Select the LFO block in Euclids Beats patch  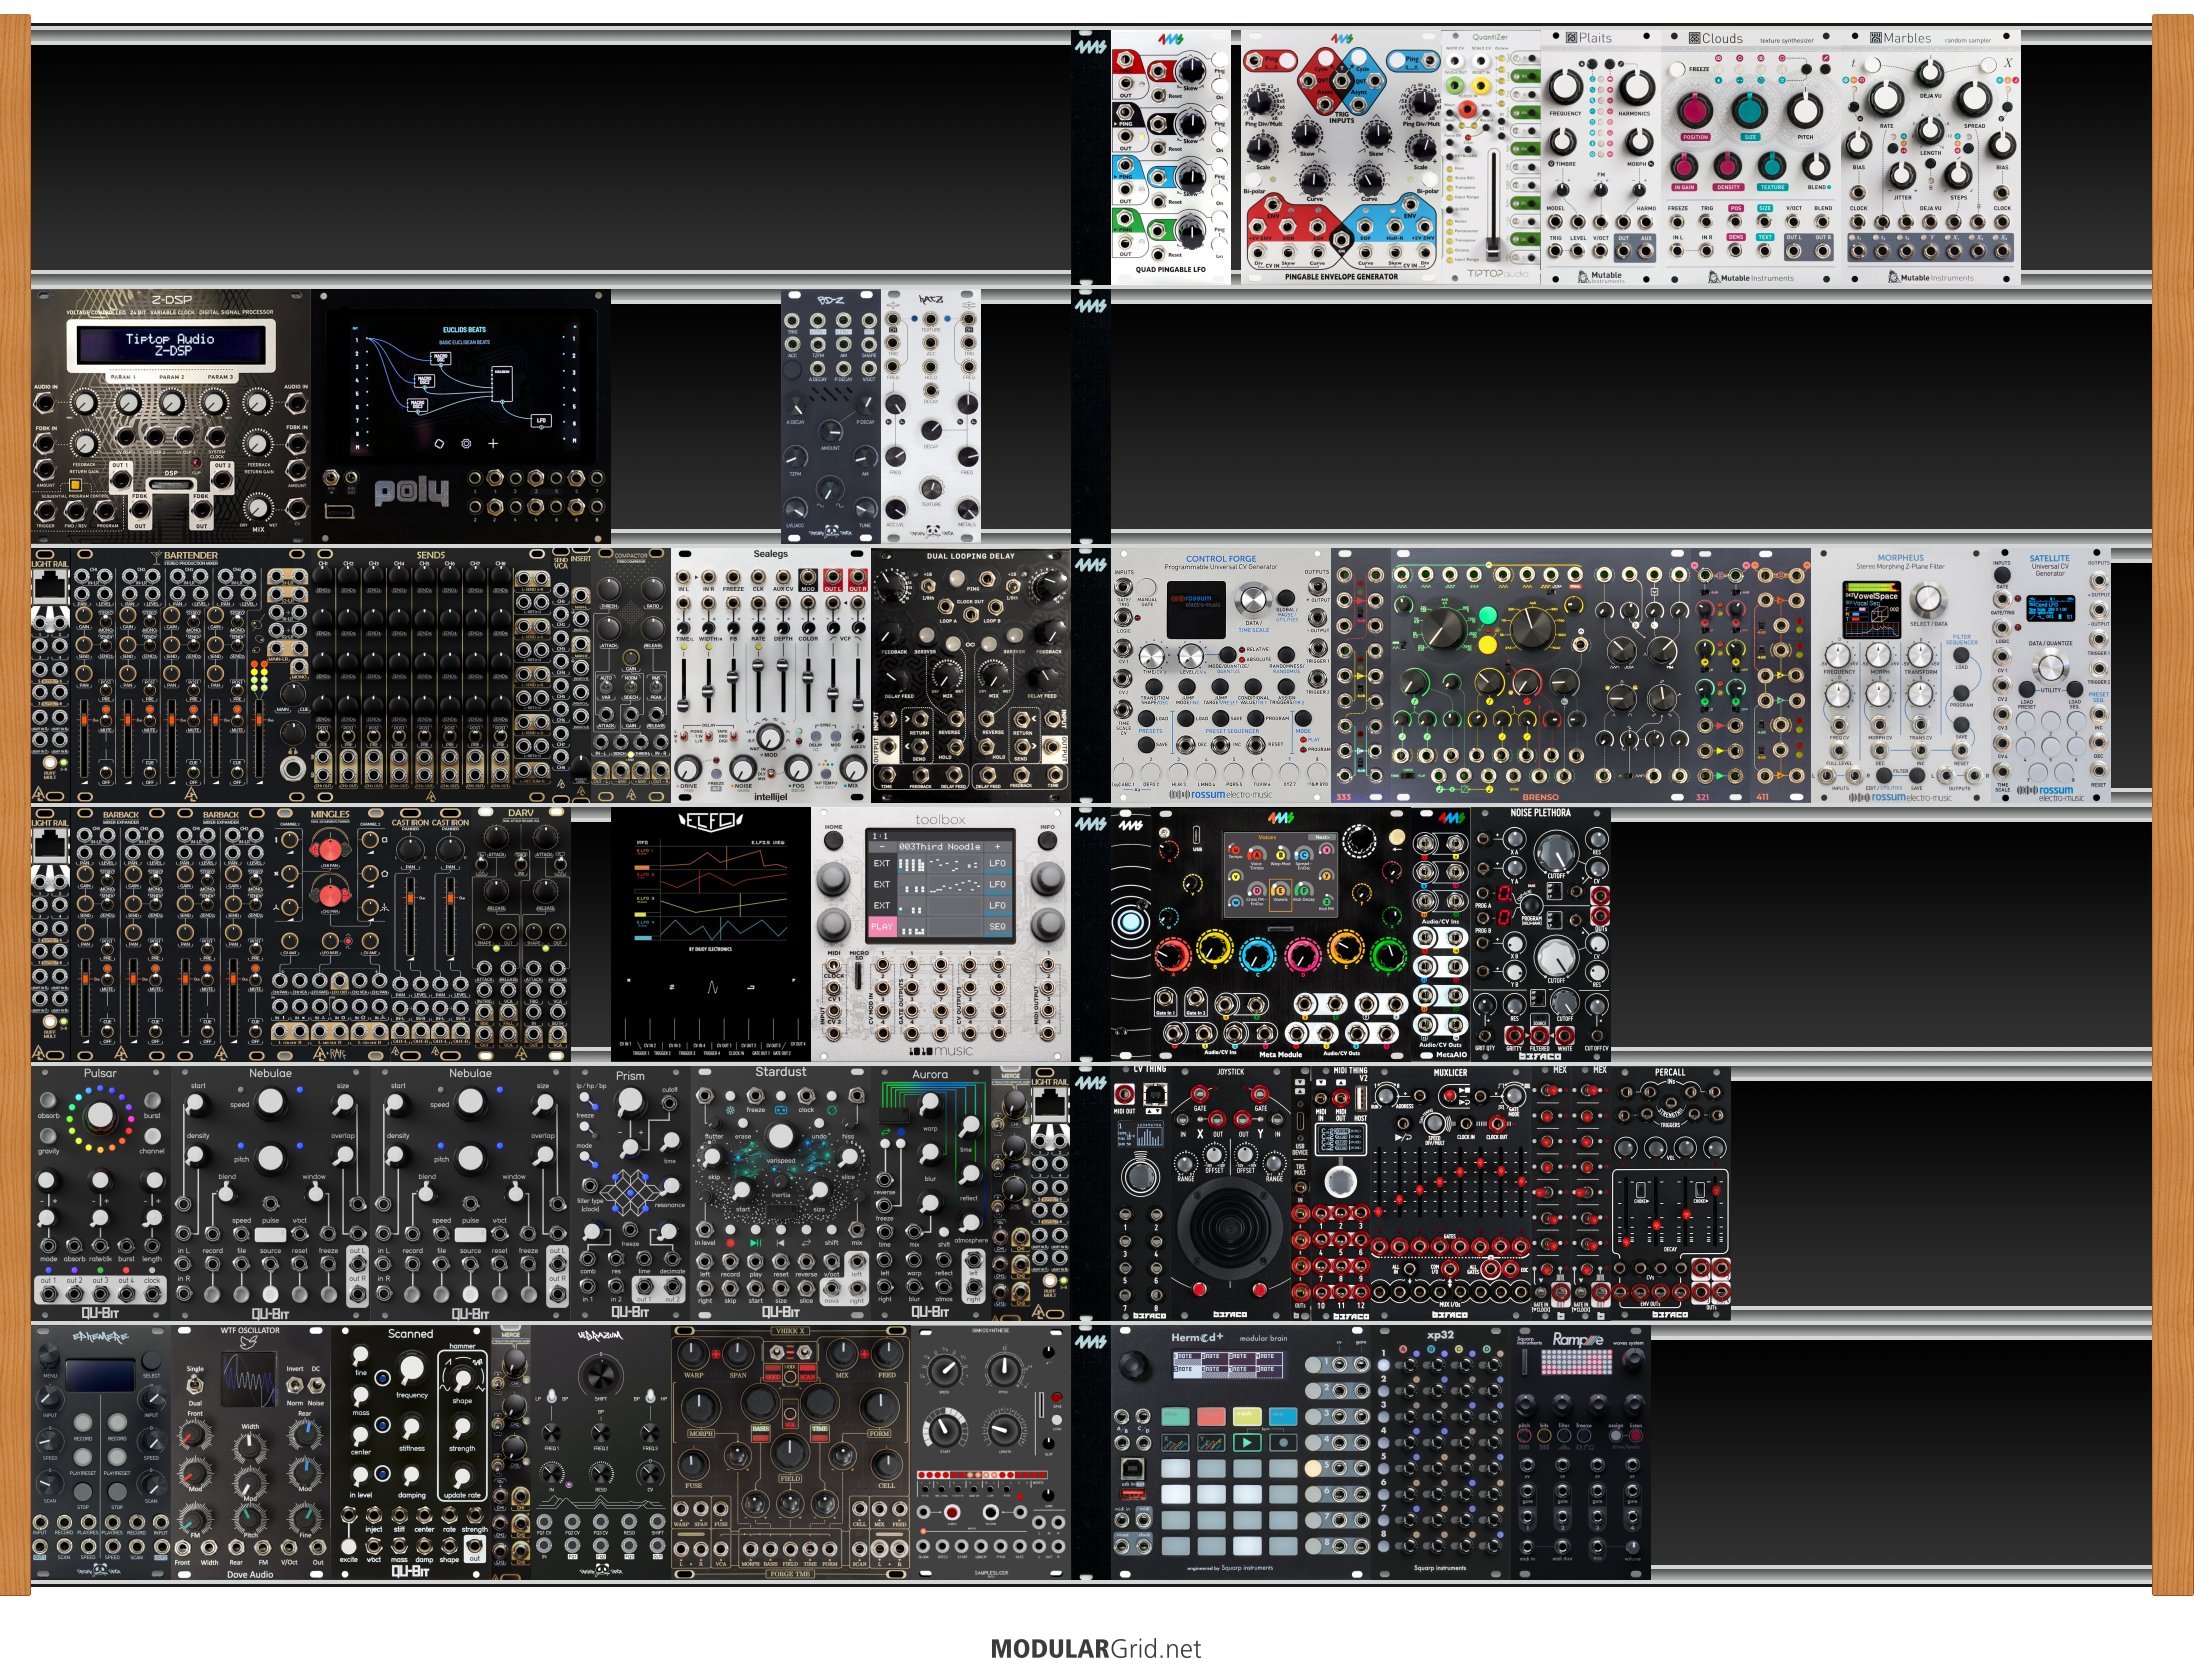coord(541,420)
